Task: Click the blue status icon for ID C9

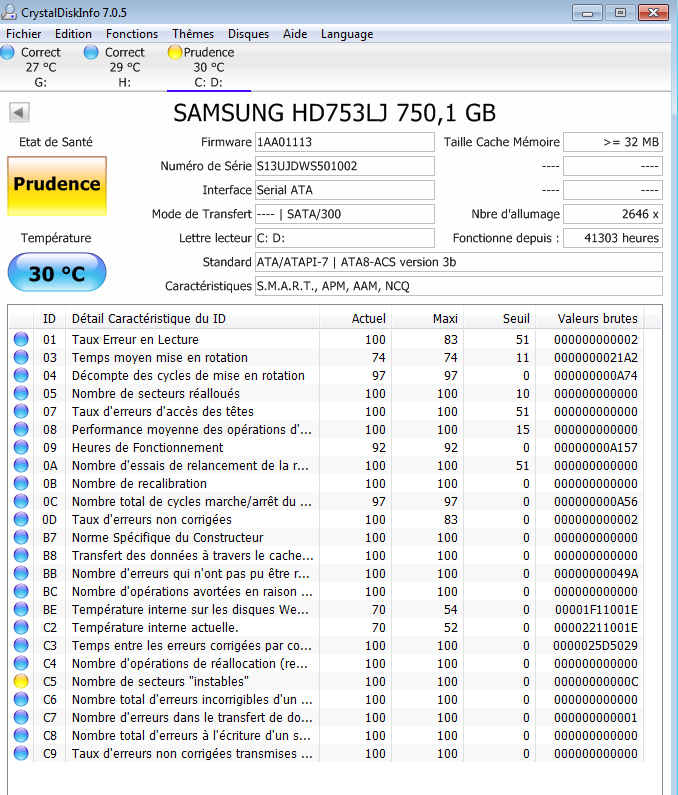Action: click(x=21, y=753)
